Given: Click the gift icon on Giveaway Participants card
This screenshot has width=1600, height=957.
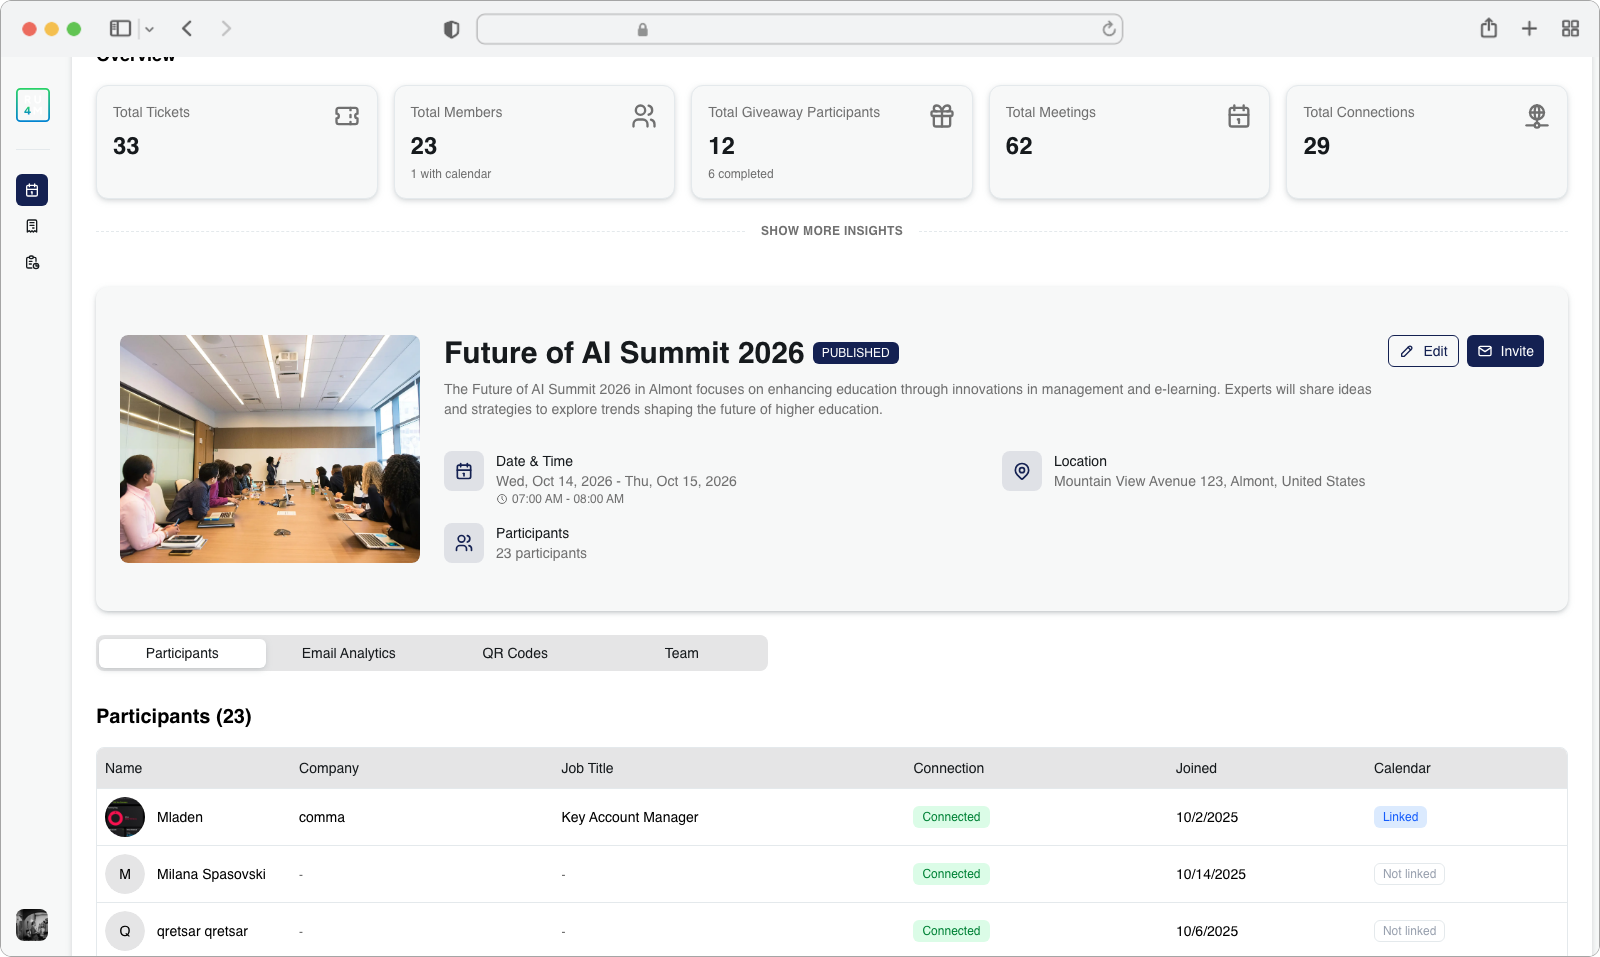Looking at the screenshot, I should coord(942,116).
